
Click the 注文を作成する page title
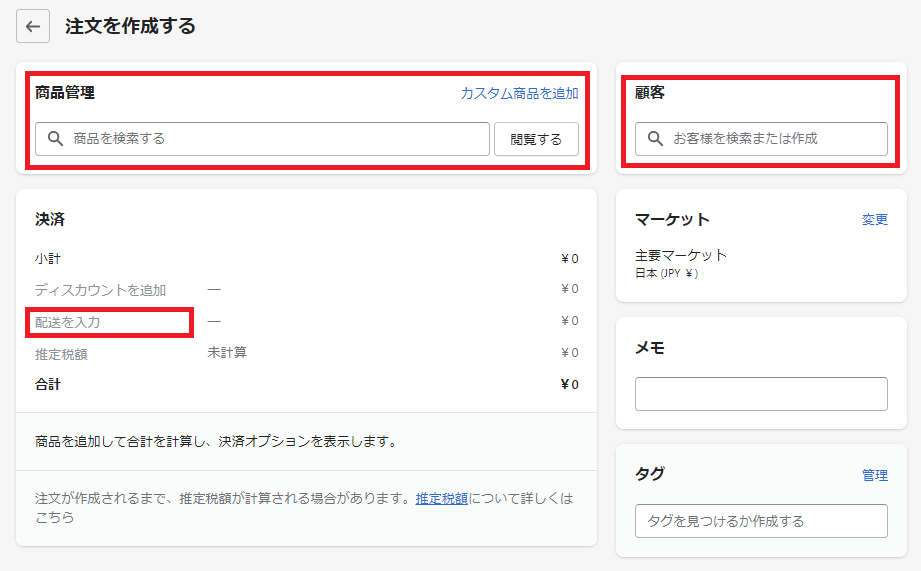130,27
